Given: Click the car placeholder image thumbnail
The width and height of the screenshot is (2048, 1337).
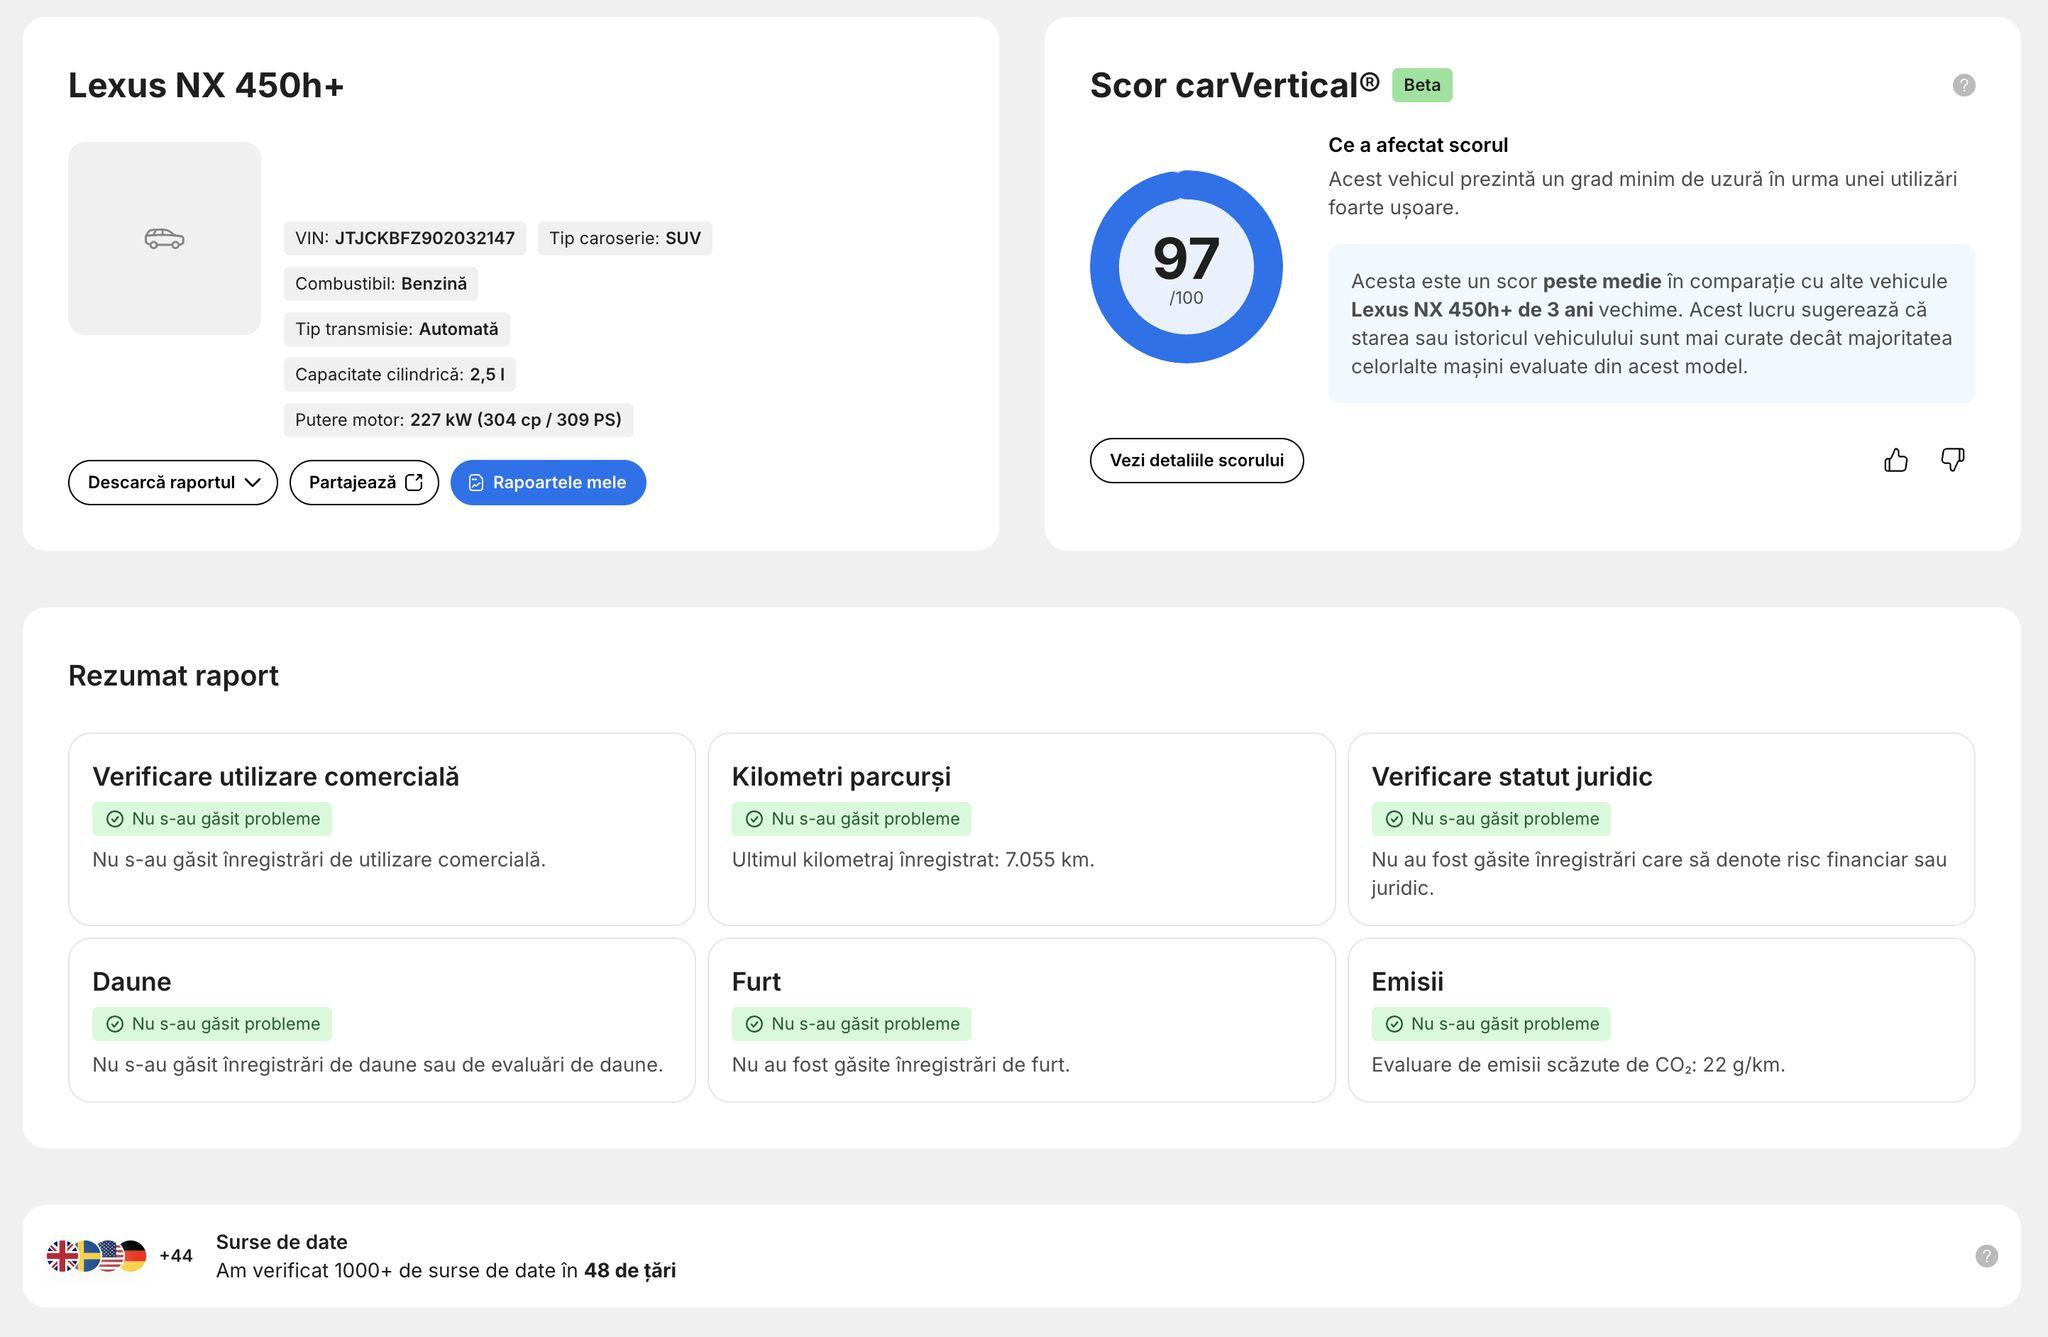Looking at the screenshot, I should (x=164, y=238).
